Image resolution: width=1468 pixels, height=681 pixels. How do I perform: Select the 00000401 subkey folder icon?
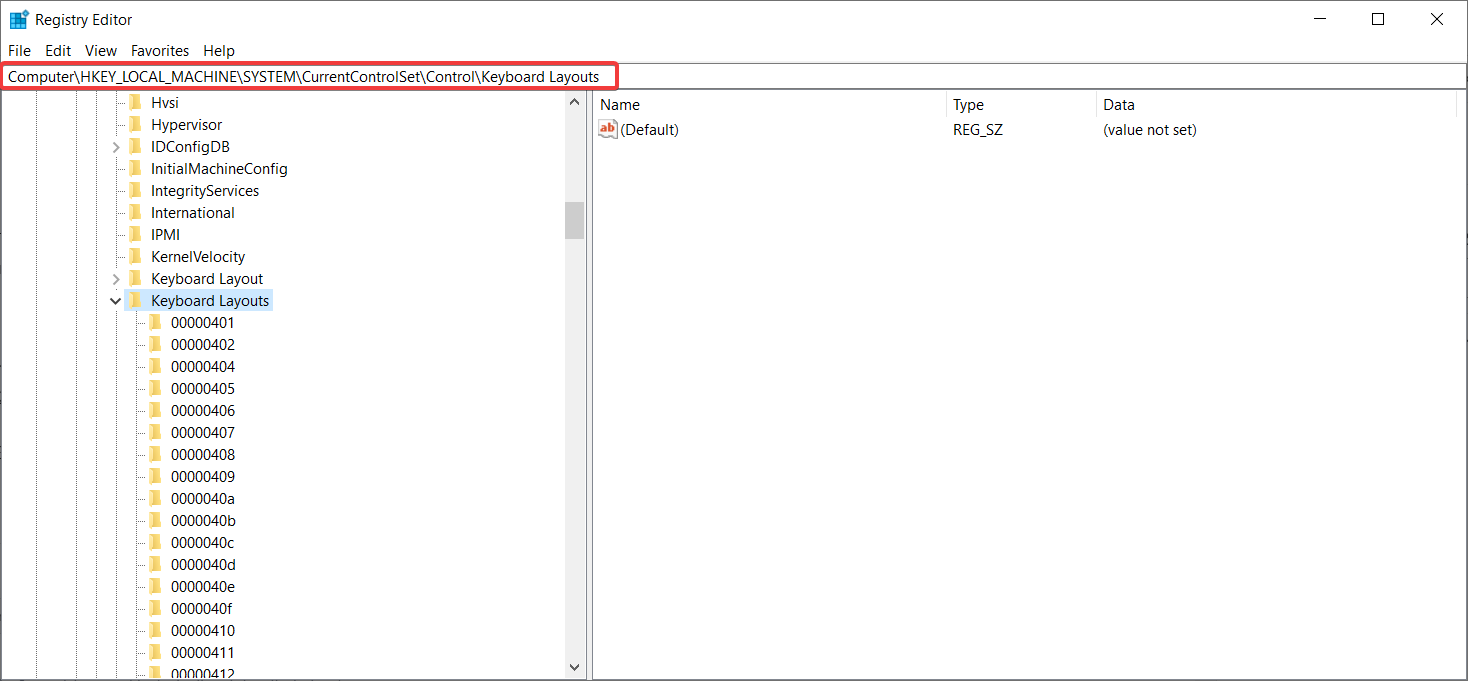156,322
